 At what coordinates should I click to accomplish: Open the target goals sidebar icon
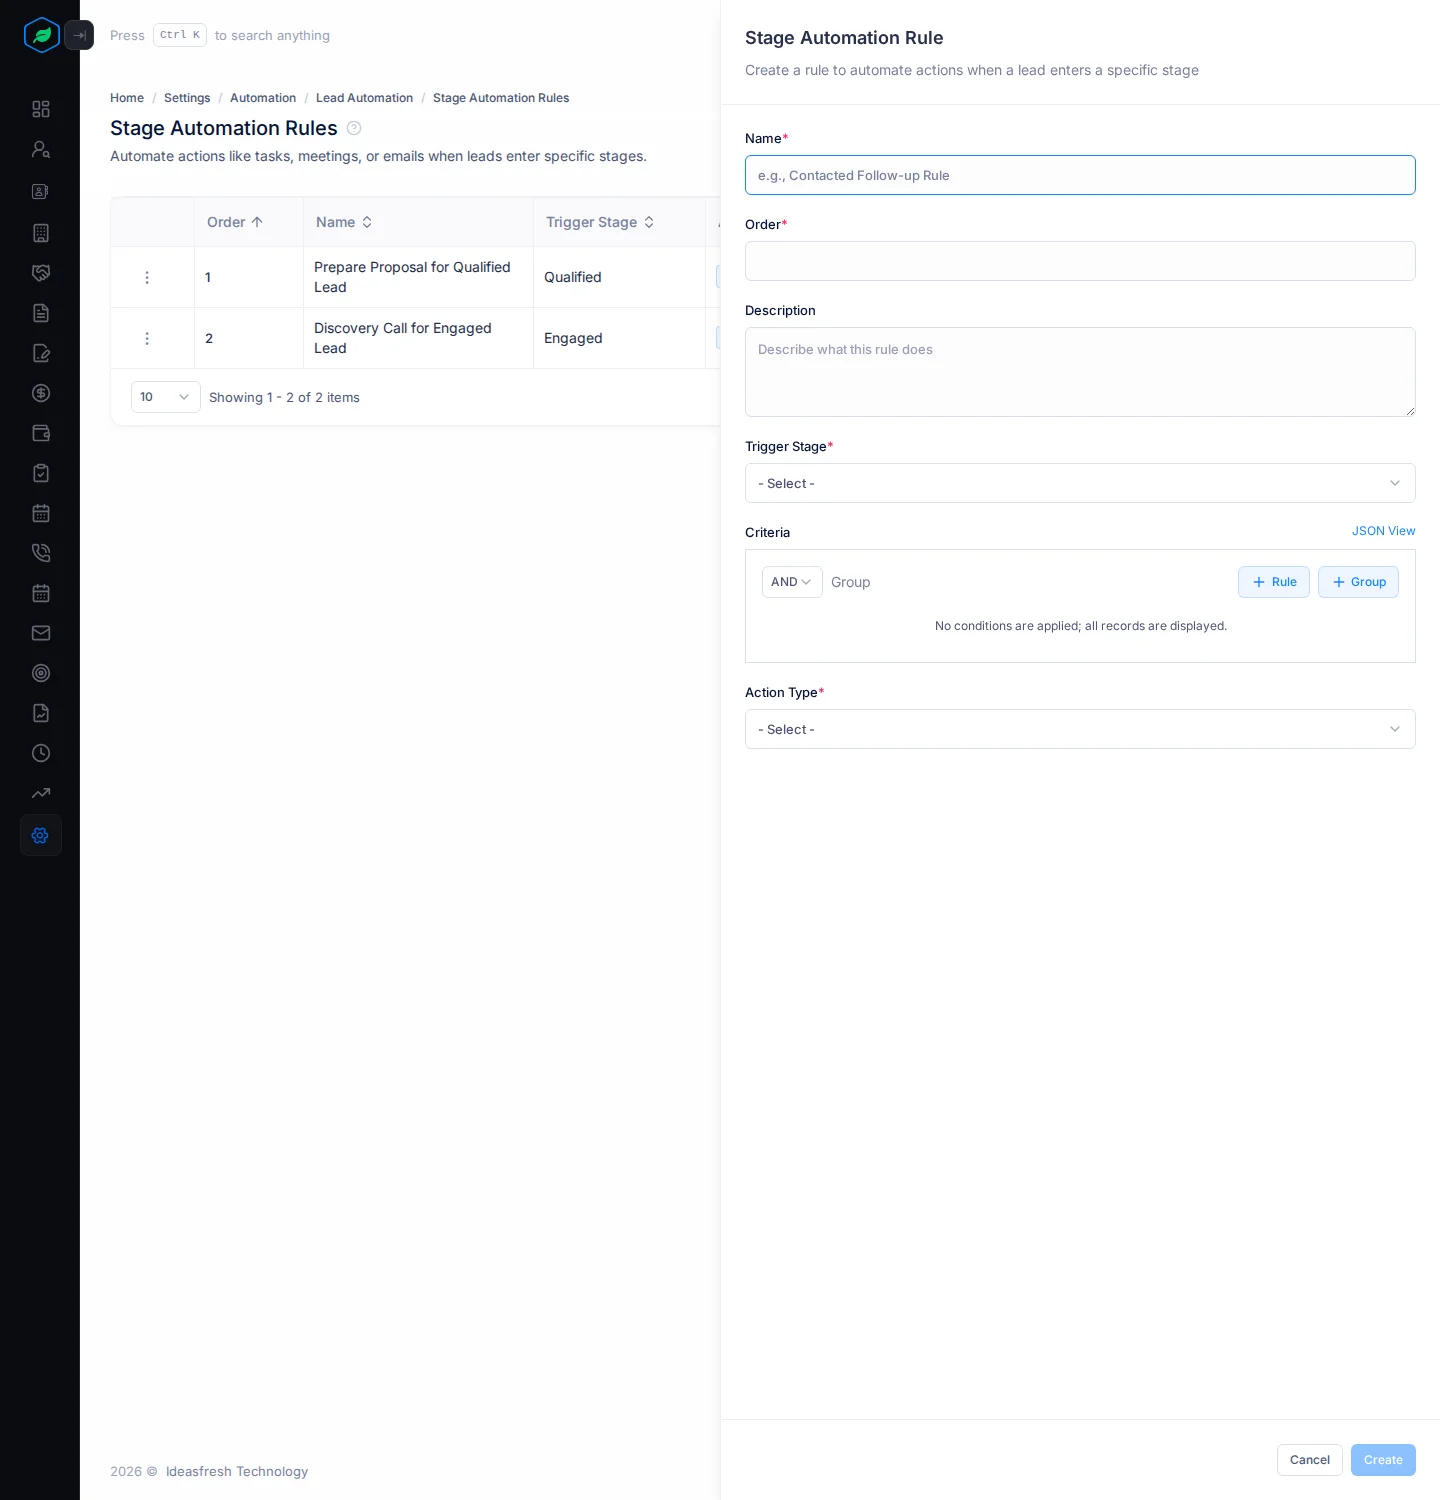[x=41, y=673]
